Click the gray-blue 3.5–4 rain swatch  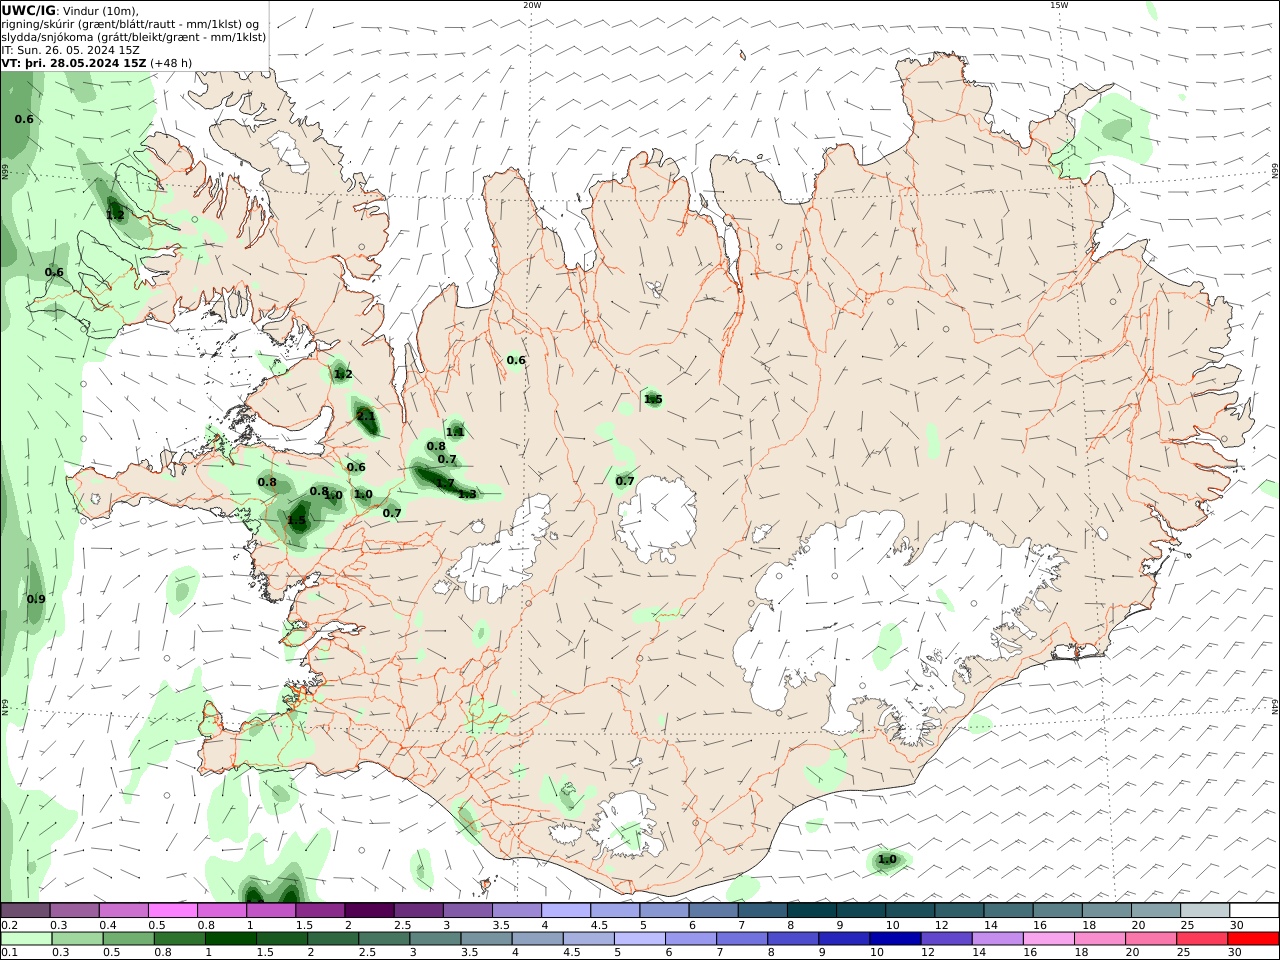486,939
